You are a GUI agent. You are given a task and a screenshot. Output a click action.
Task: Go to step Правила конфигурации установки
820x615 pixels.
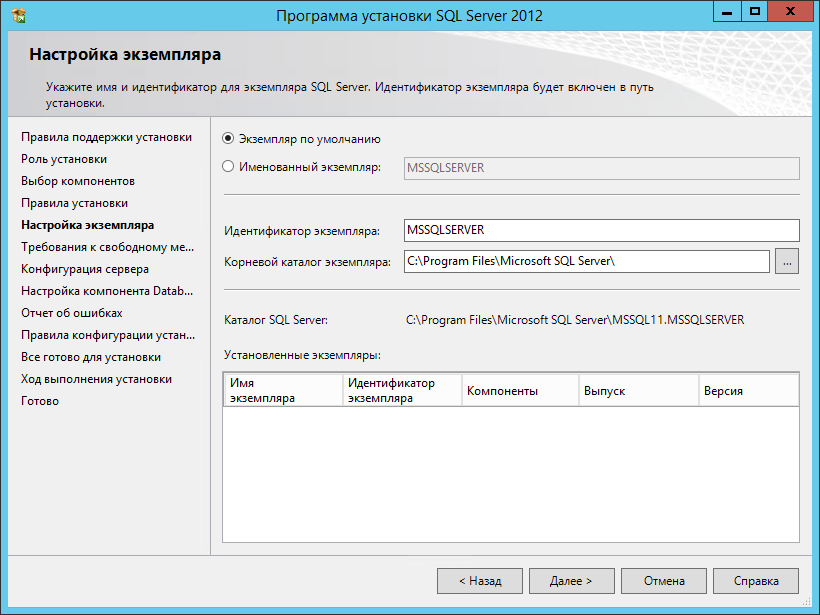tap(108, 335)
